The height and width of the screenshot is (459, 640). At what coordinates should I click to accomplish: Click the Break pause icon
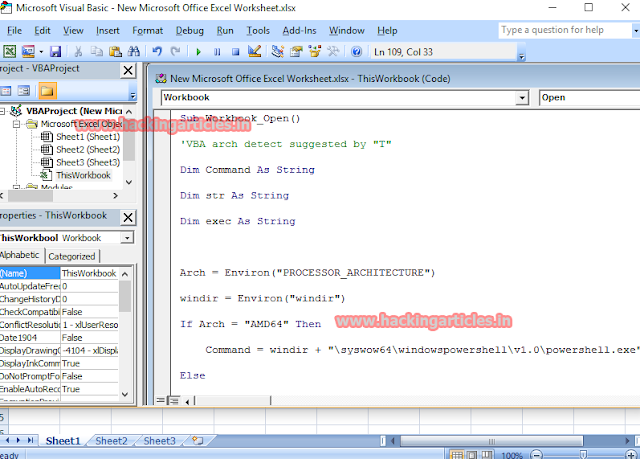217,52
